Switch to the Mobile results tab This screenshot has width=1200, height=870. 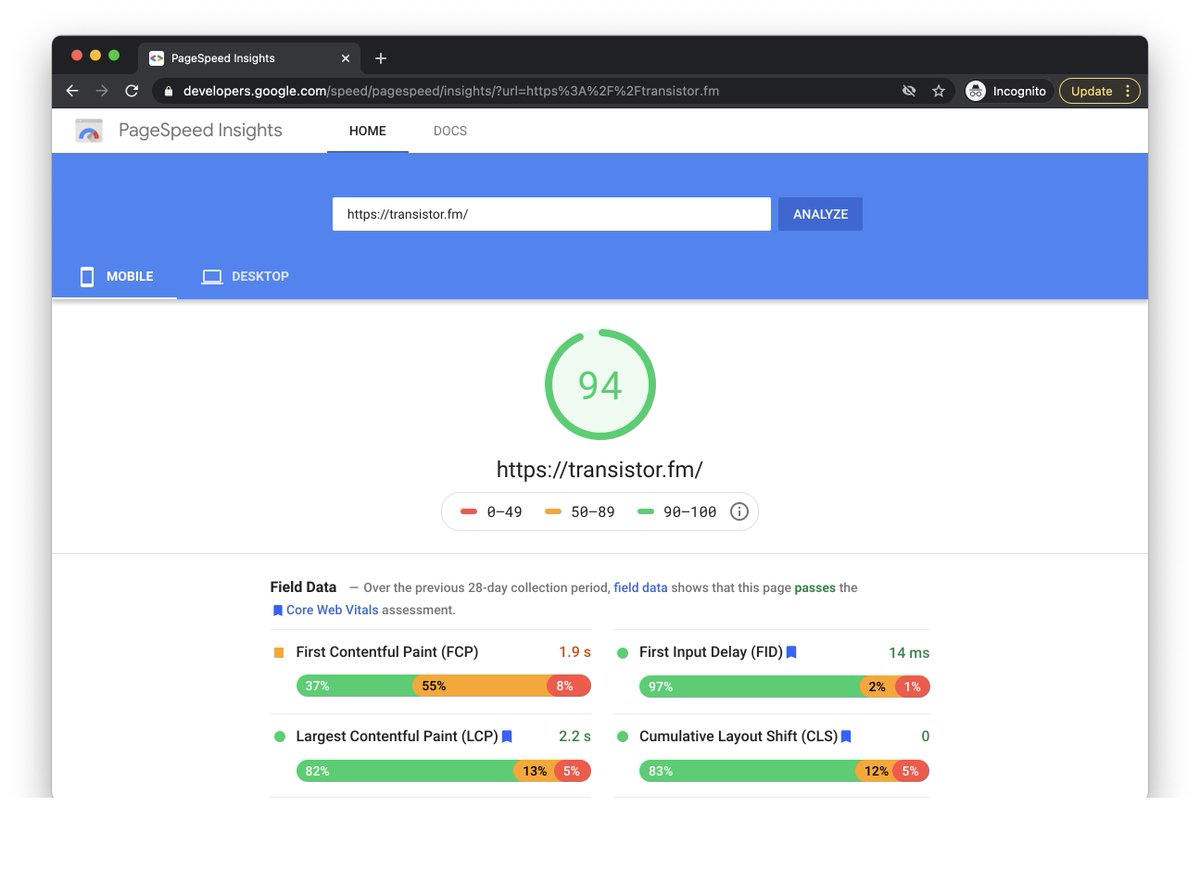coord(116,276)
